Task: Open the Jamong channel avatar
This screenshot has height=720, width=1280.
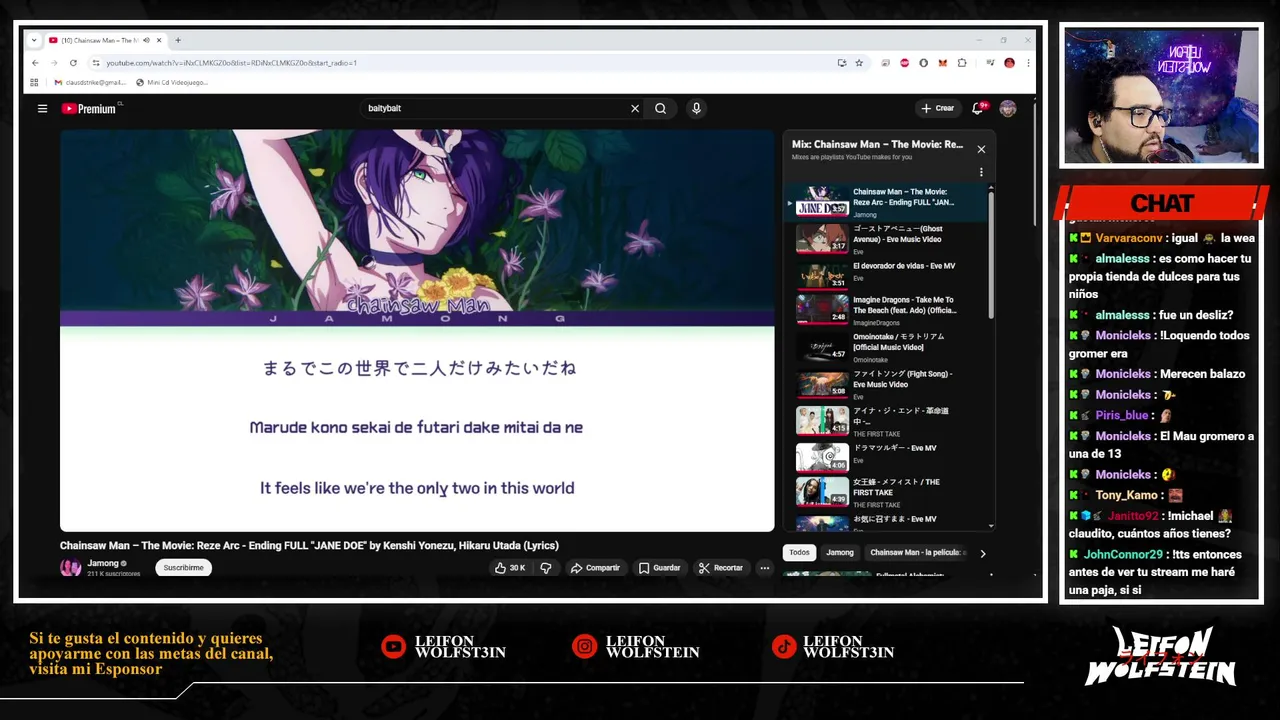Action: [71, 568]
